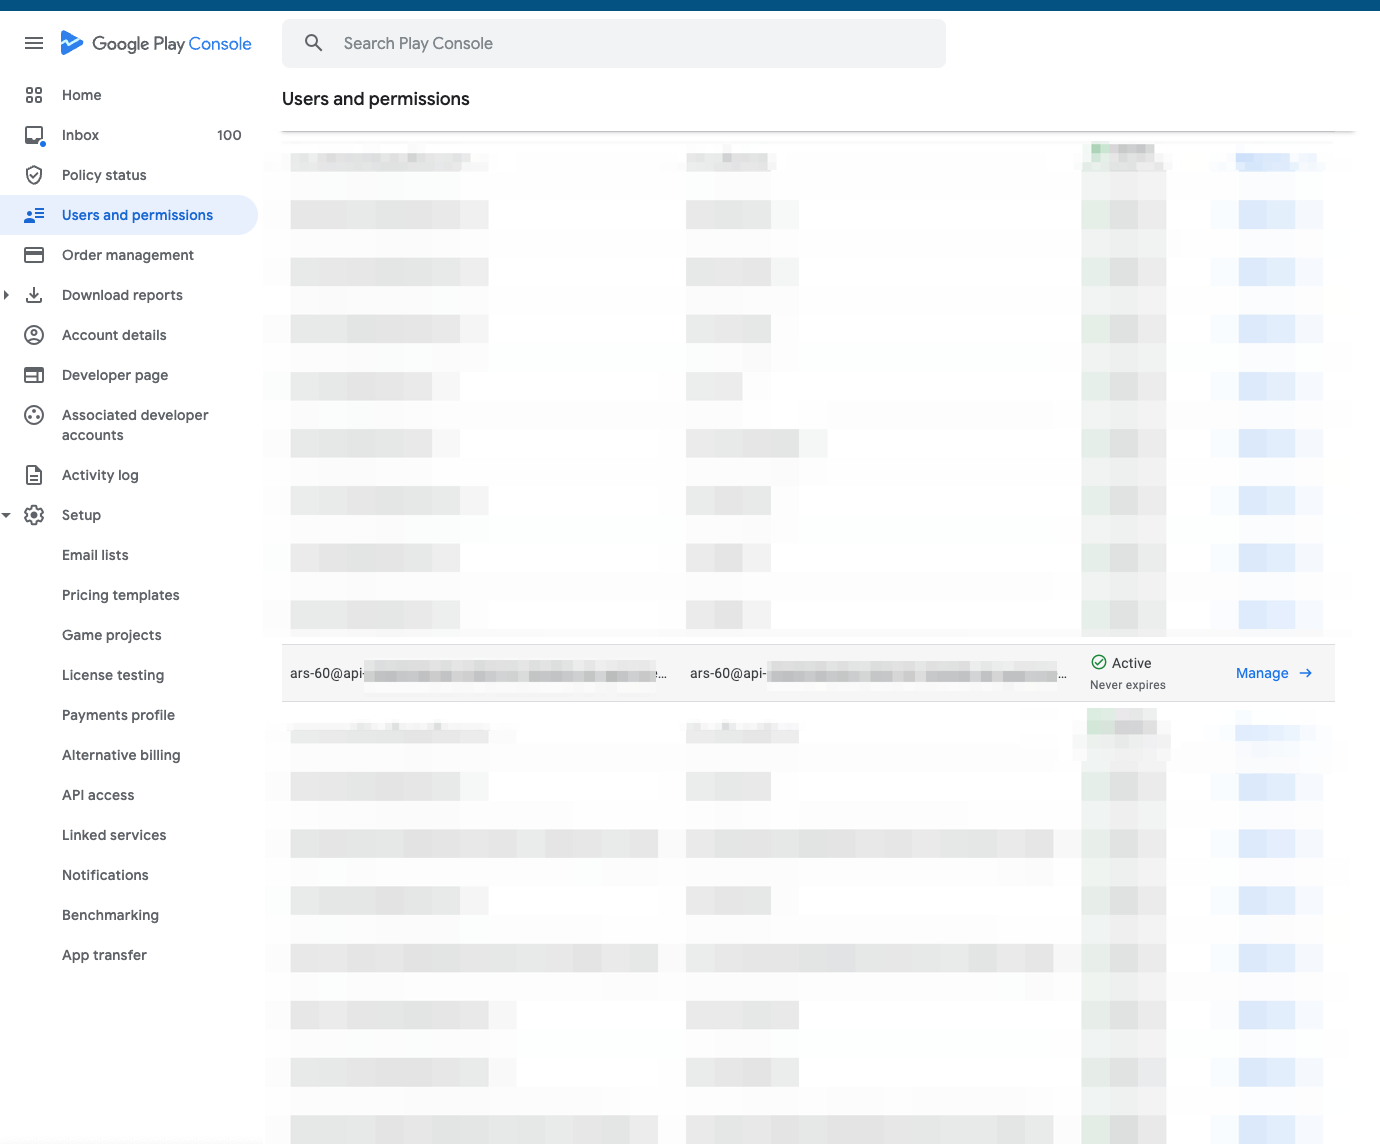The image size is (1380, 1144).
Task: Click the Order management card icon
Action: (x=34, y=255)
